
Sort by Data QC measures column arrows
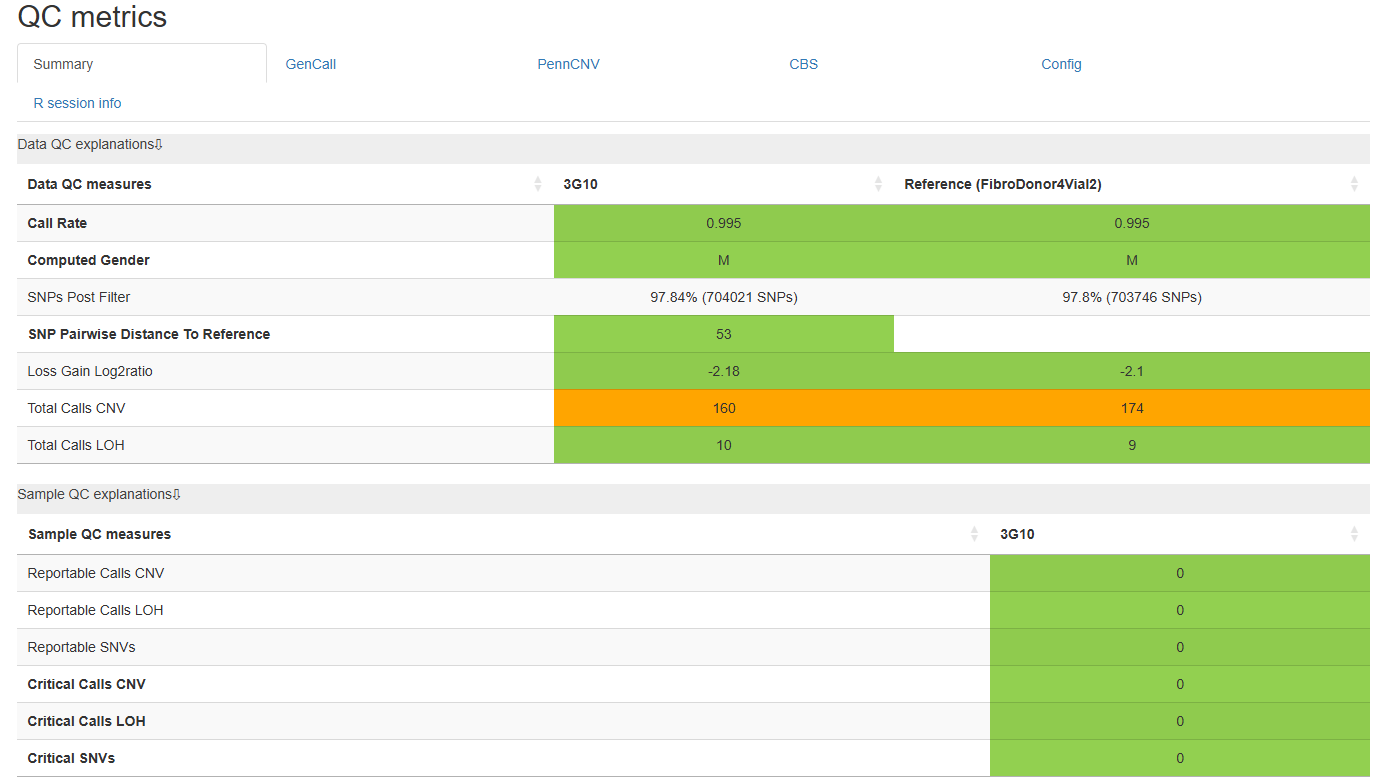click(x=538, y=184)
